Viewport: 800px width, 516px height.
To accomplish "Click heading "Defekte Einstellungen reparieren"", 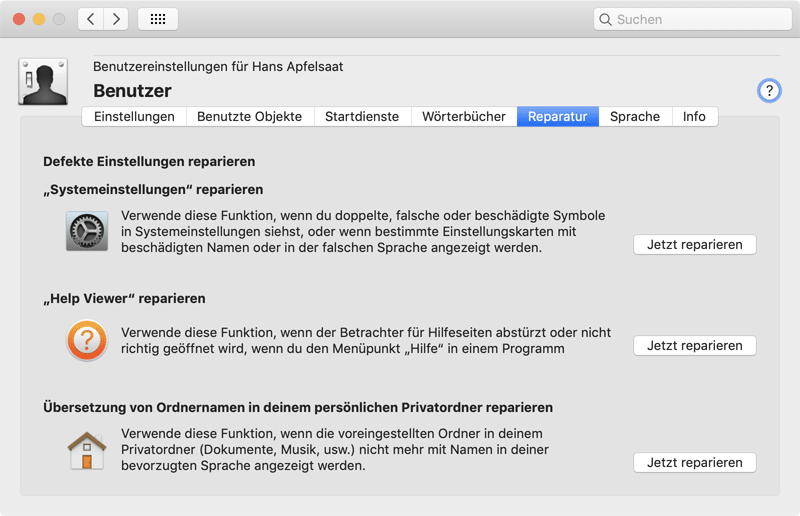I will point(149,162).
